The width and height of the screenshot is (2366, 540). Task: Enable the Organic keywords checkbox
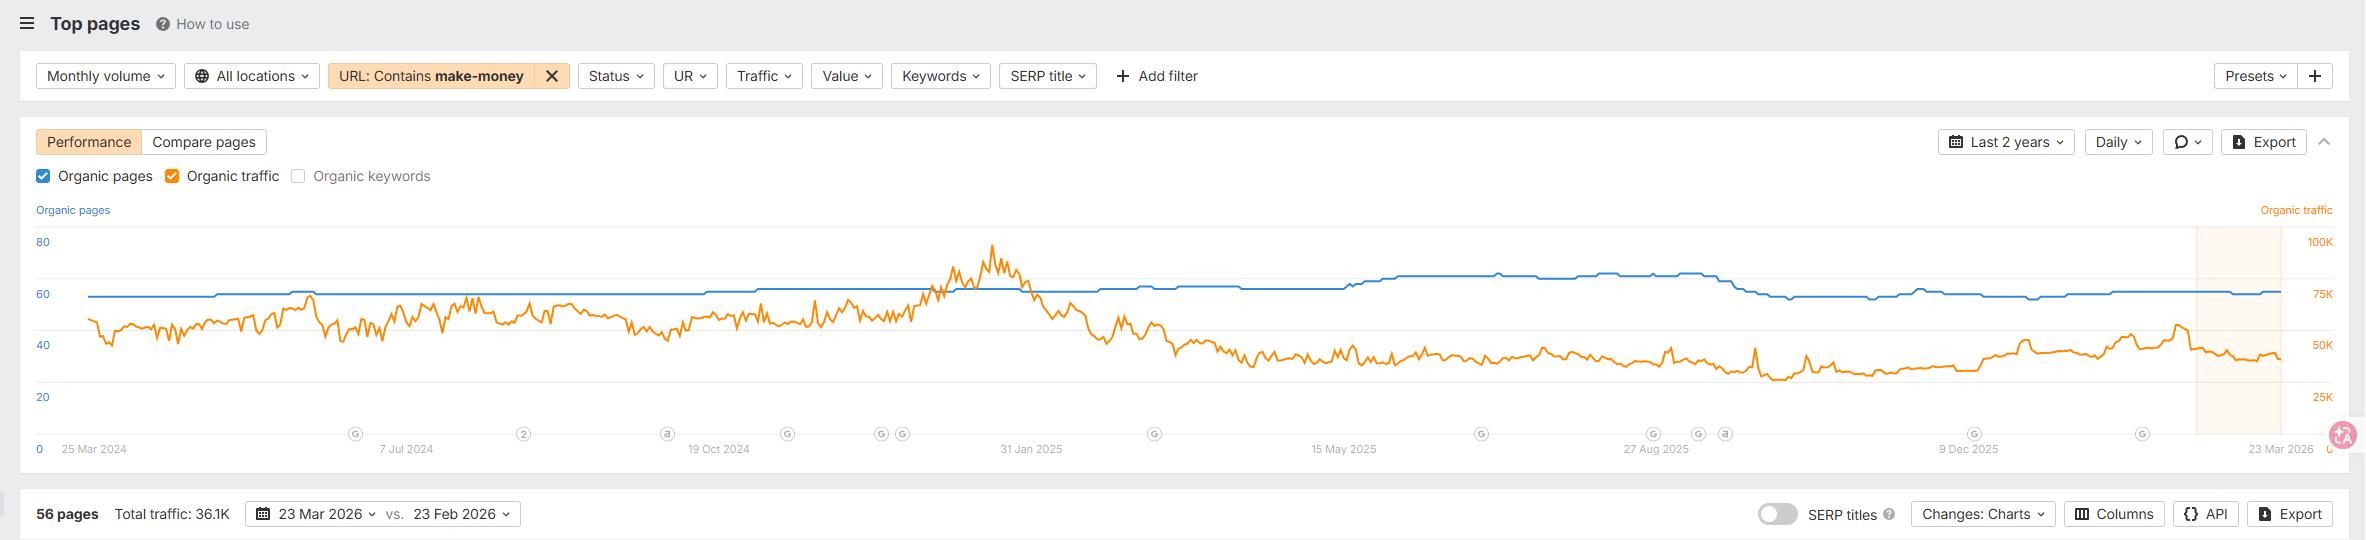298,176
